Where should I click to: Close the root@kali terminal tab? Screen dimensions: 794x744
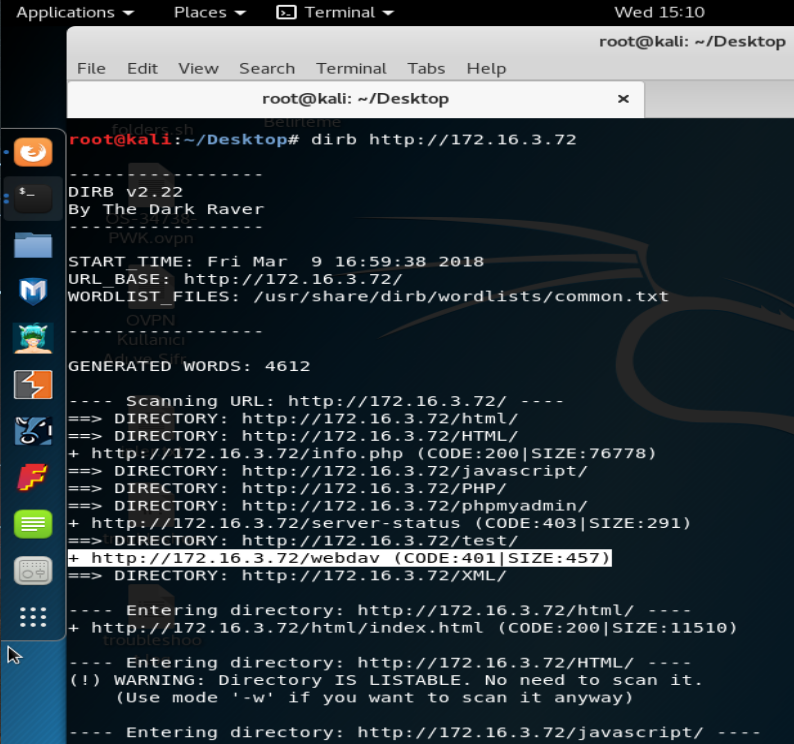[x=623, y=99]
